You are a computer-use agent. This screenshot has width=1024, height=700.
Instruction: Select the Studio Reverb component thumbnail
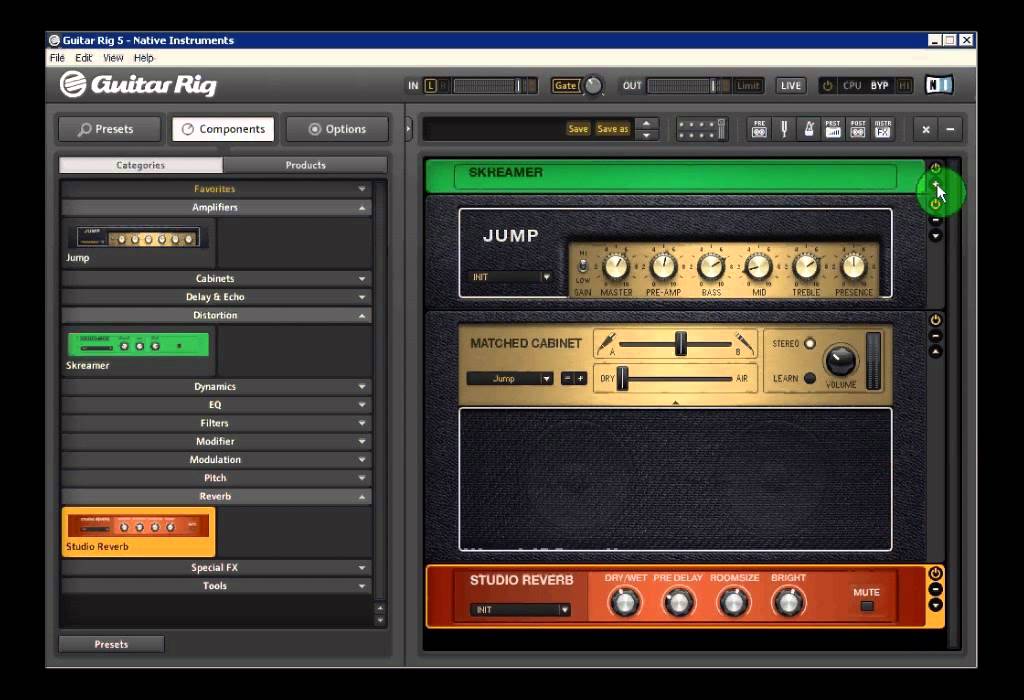[x=138, y=532]
